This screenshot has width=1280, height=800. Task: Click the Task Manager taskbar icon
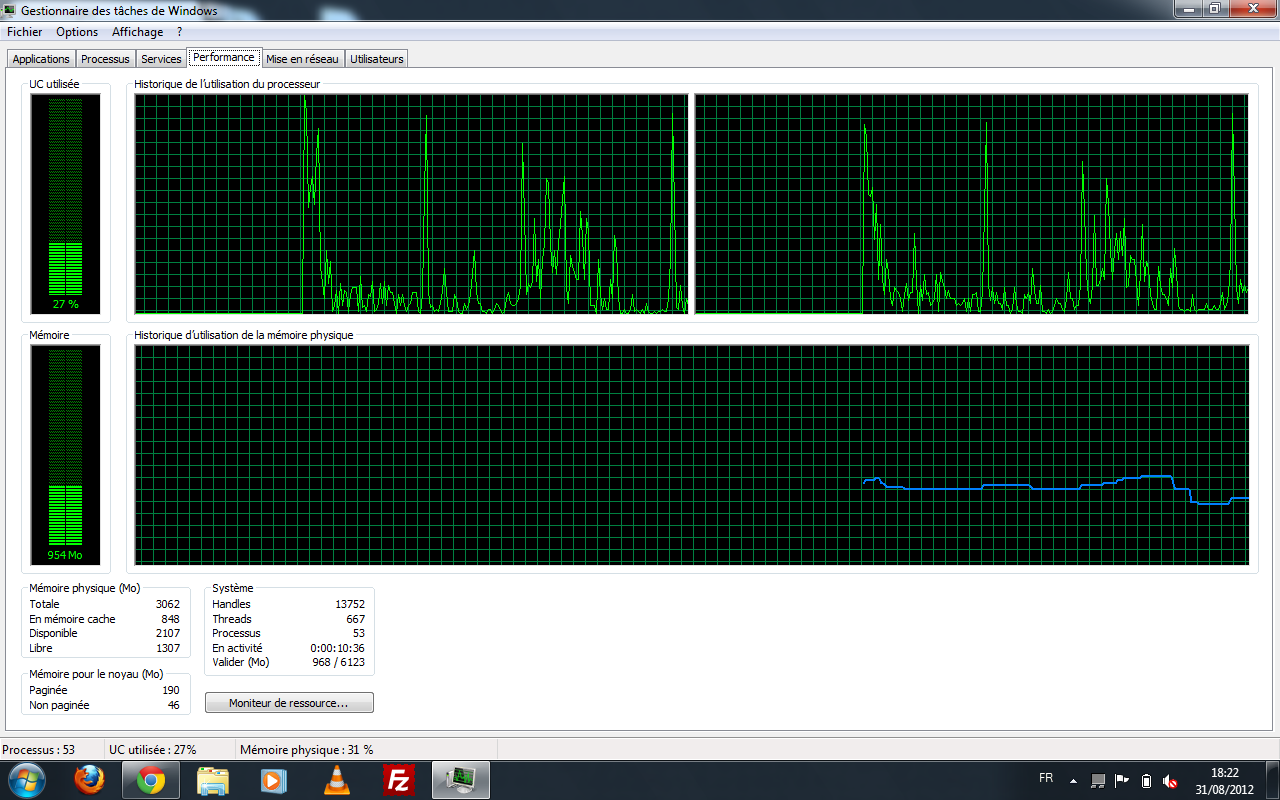pos(461,779)
